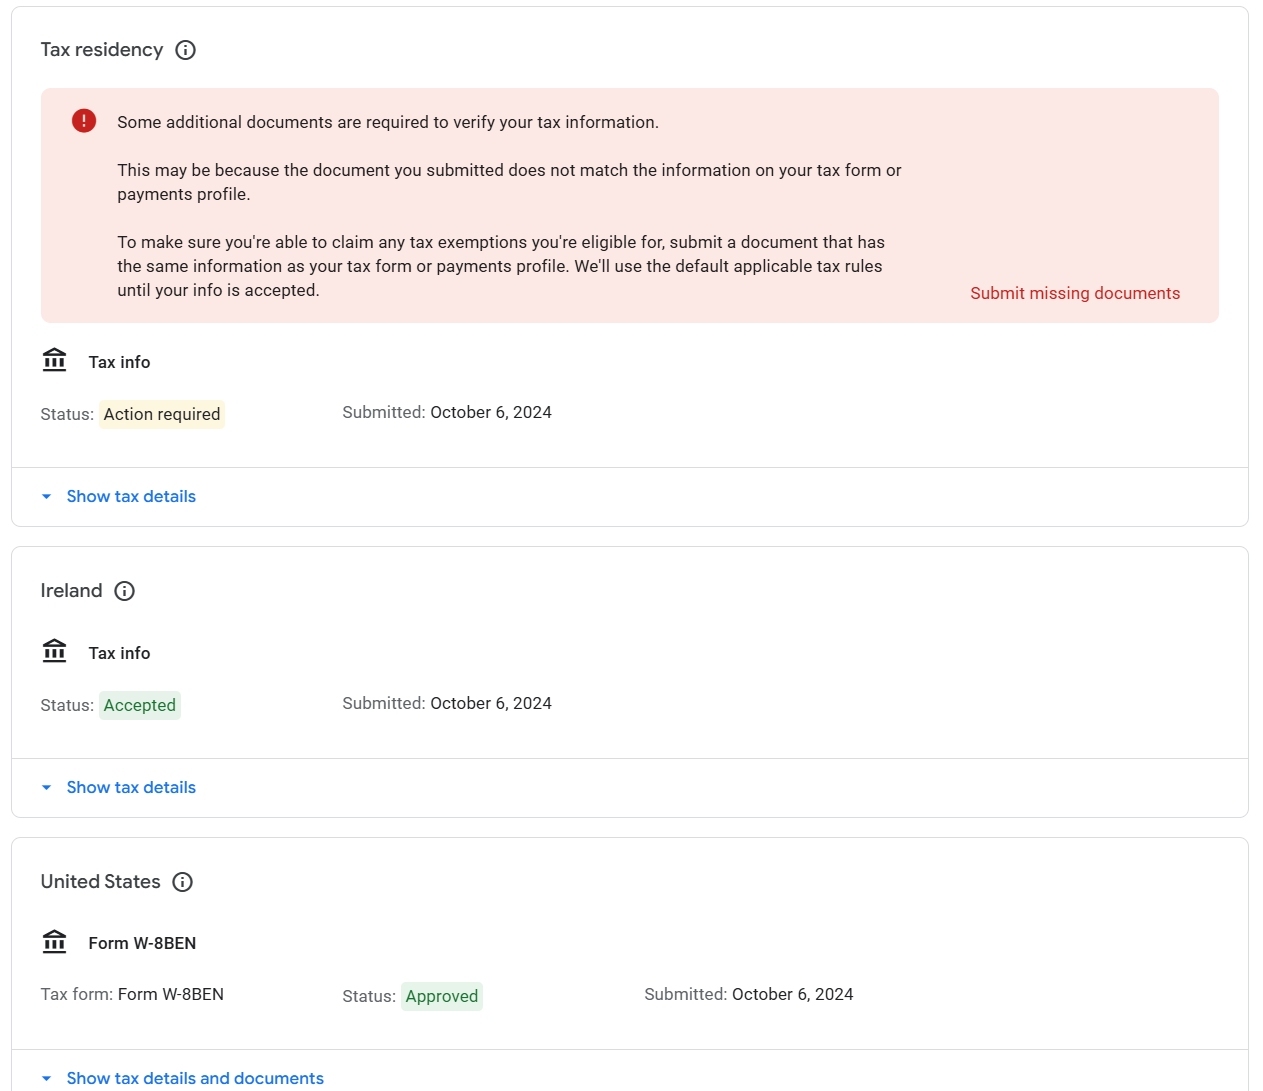
Task: Click the bank icon beside Form W-8BEN
Action: coord(54,942)
